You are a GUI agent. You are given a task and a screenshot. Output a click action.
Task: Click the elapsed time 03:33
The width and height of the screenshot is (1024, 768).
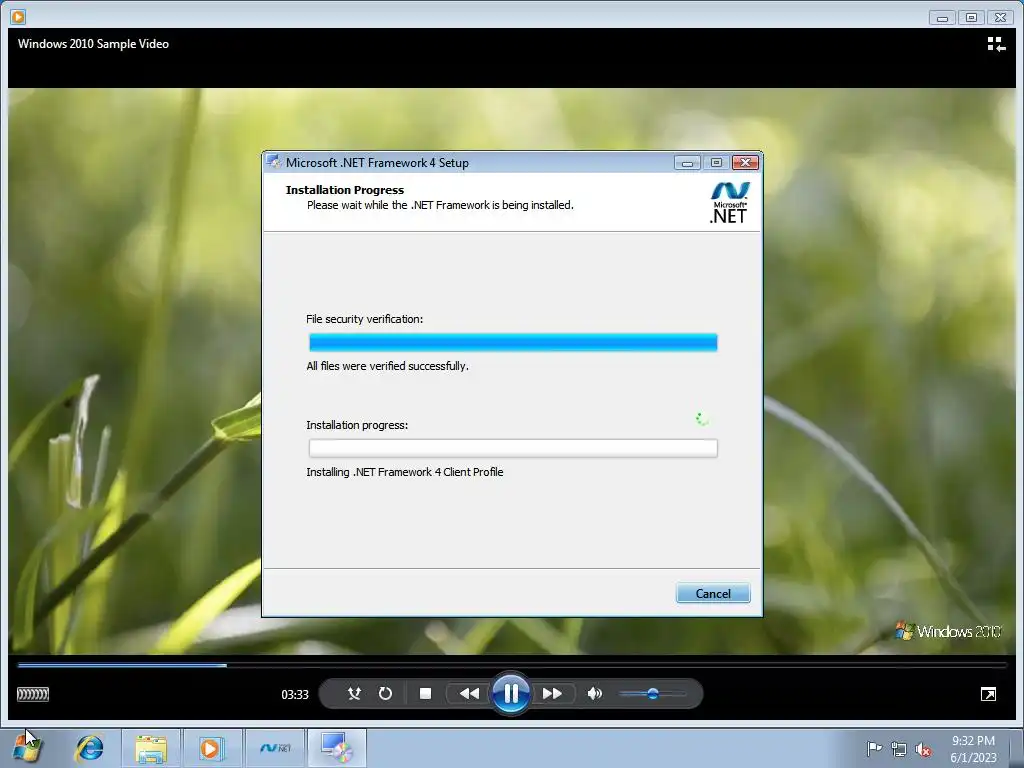(295, 694)
